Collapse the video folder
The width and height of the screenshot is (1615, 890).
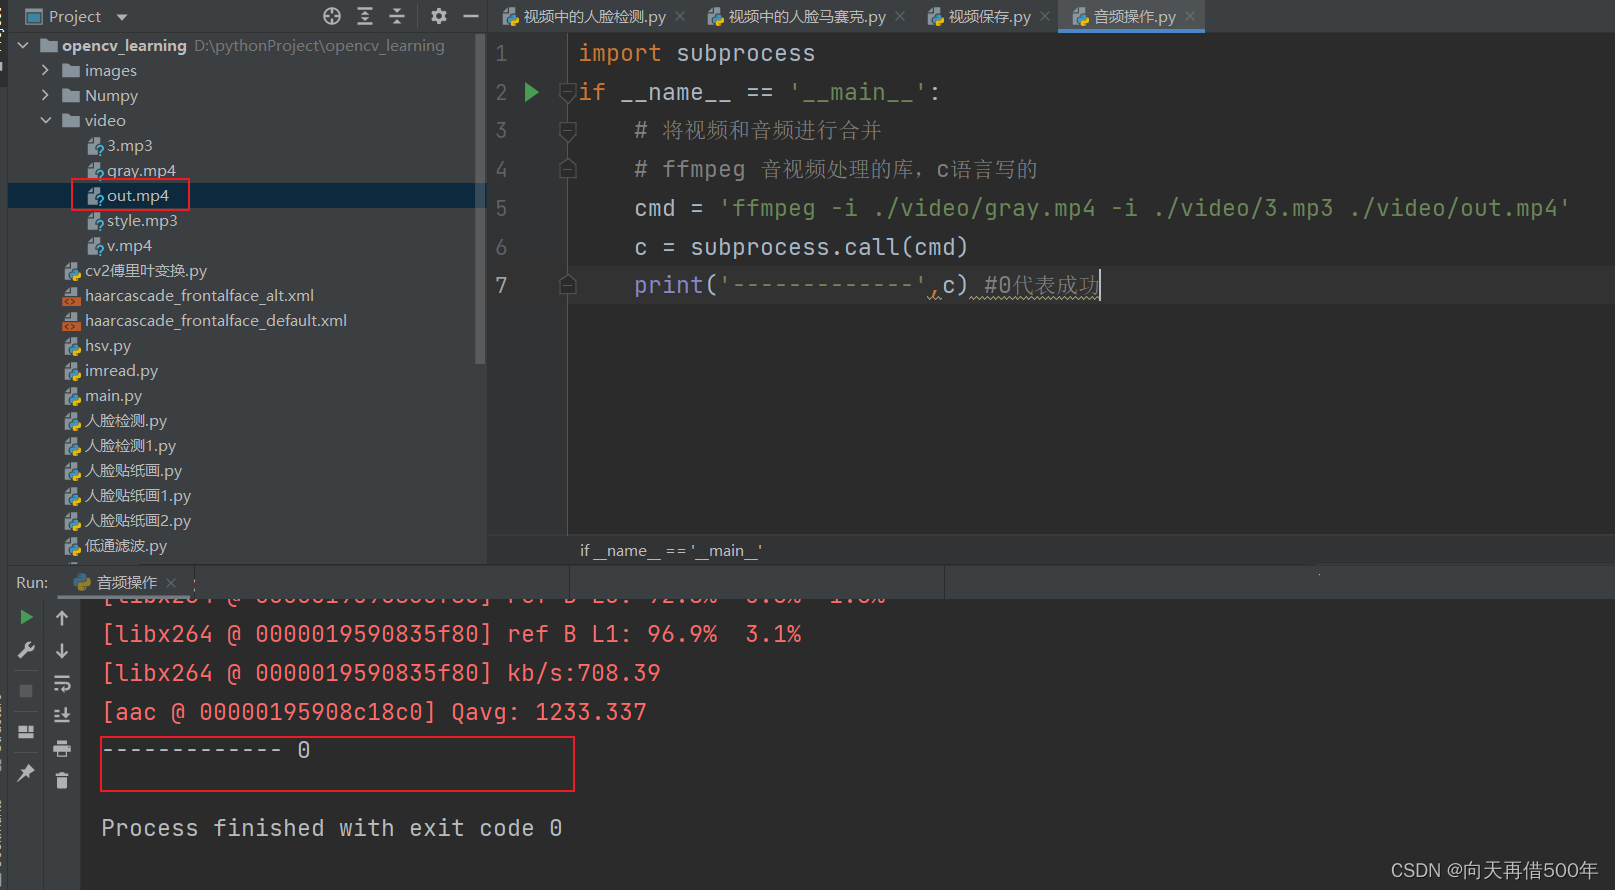45,120
